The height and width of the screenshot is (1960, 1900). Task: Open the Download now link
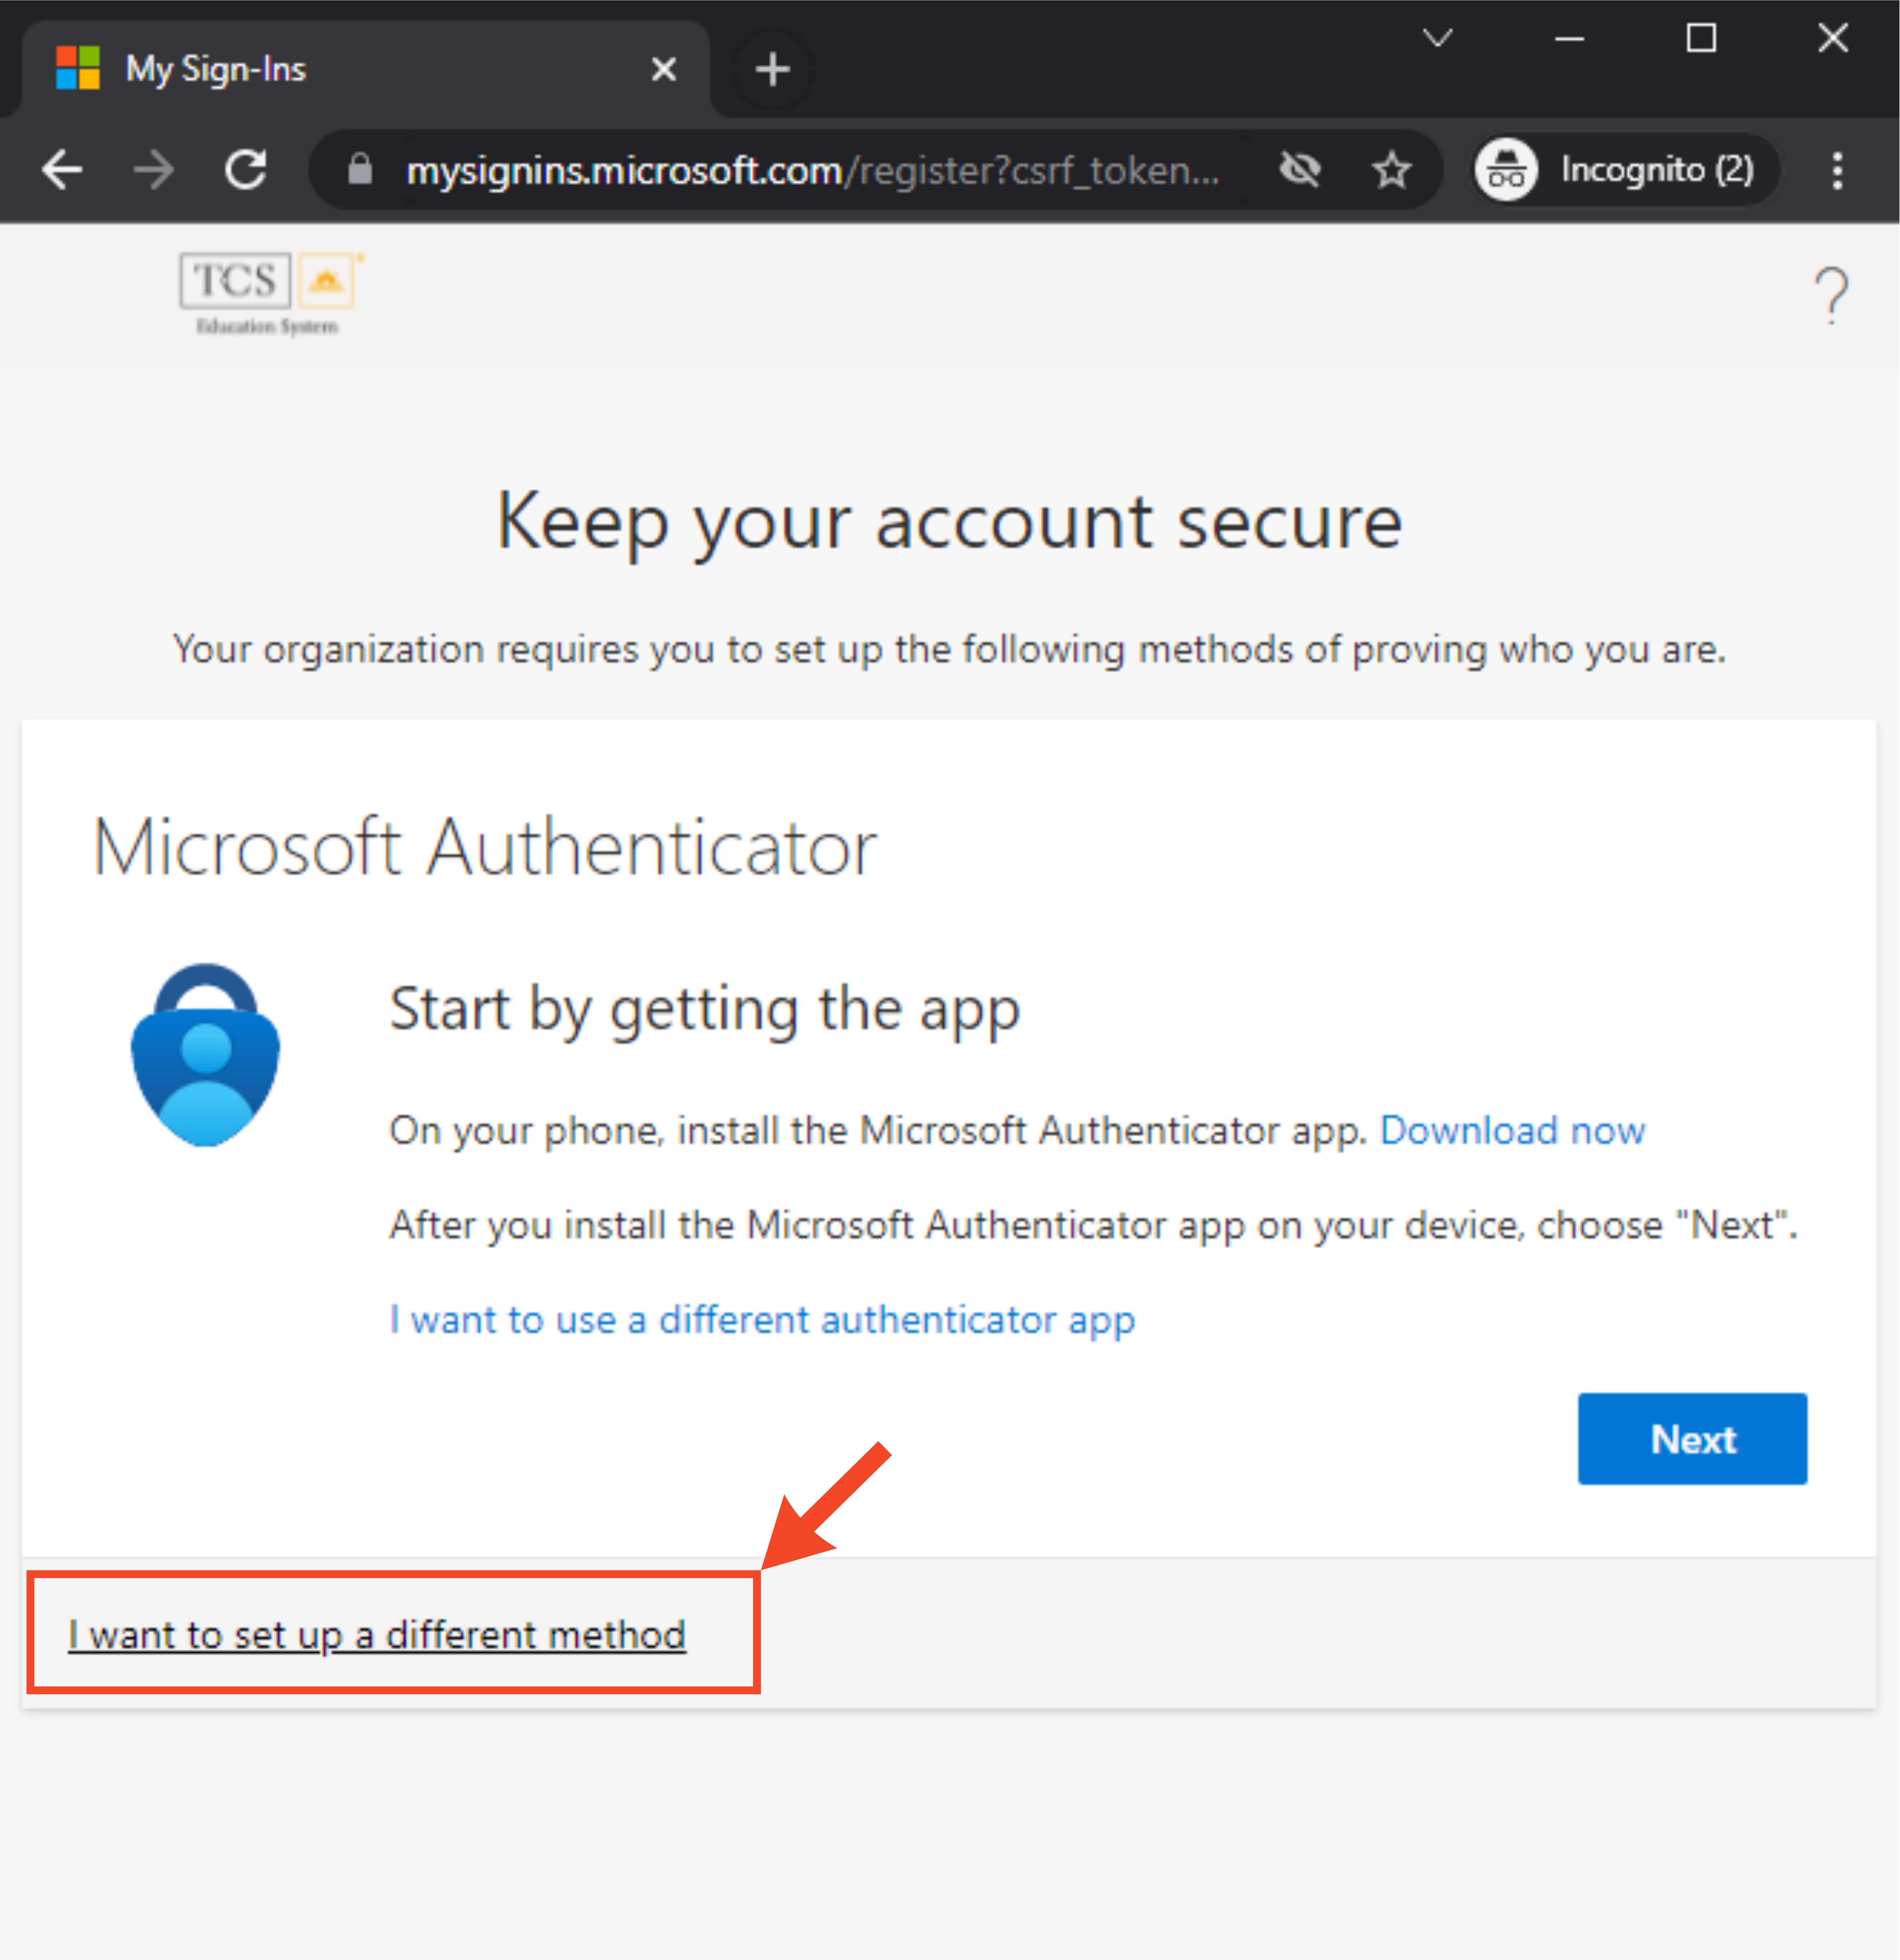(1512, 1131)
